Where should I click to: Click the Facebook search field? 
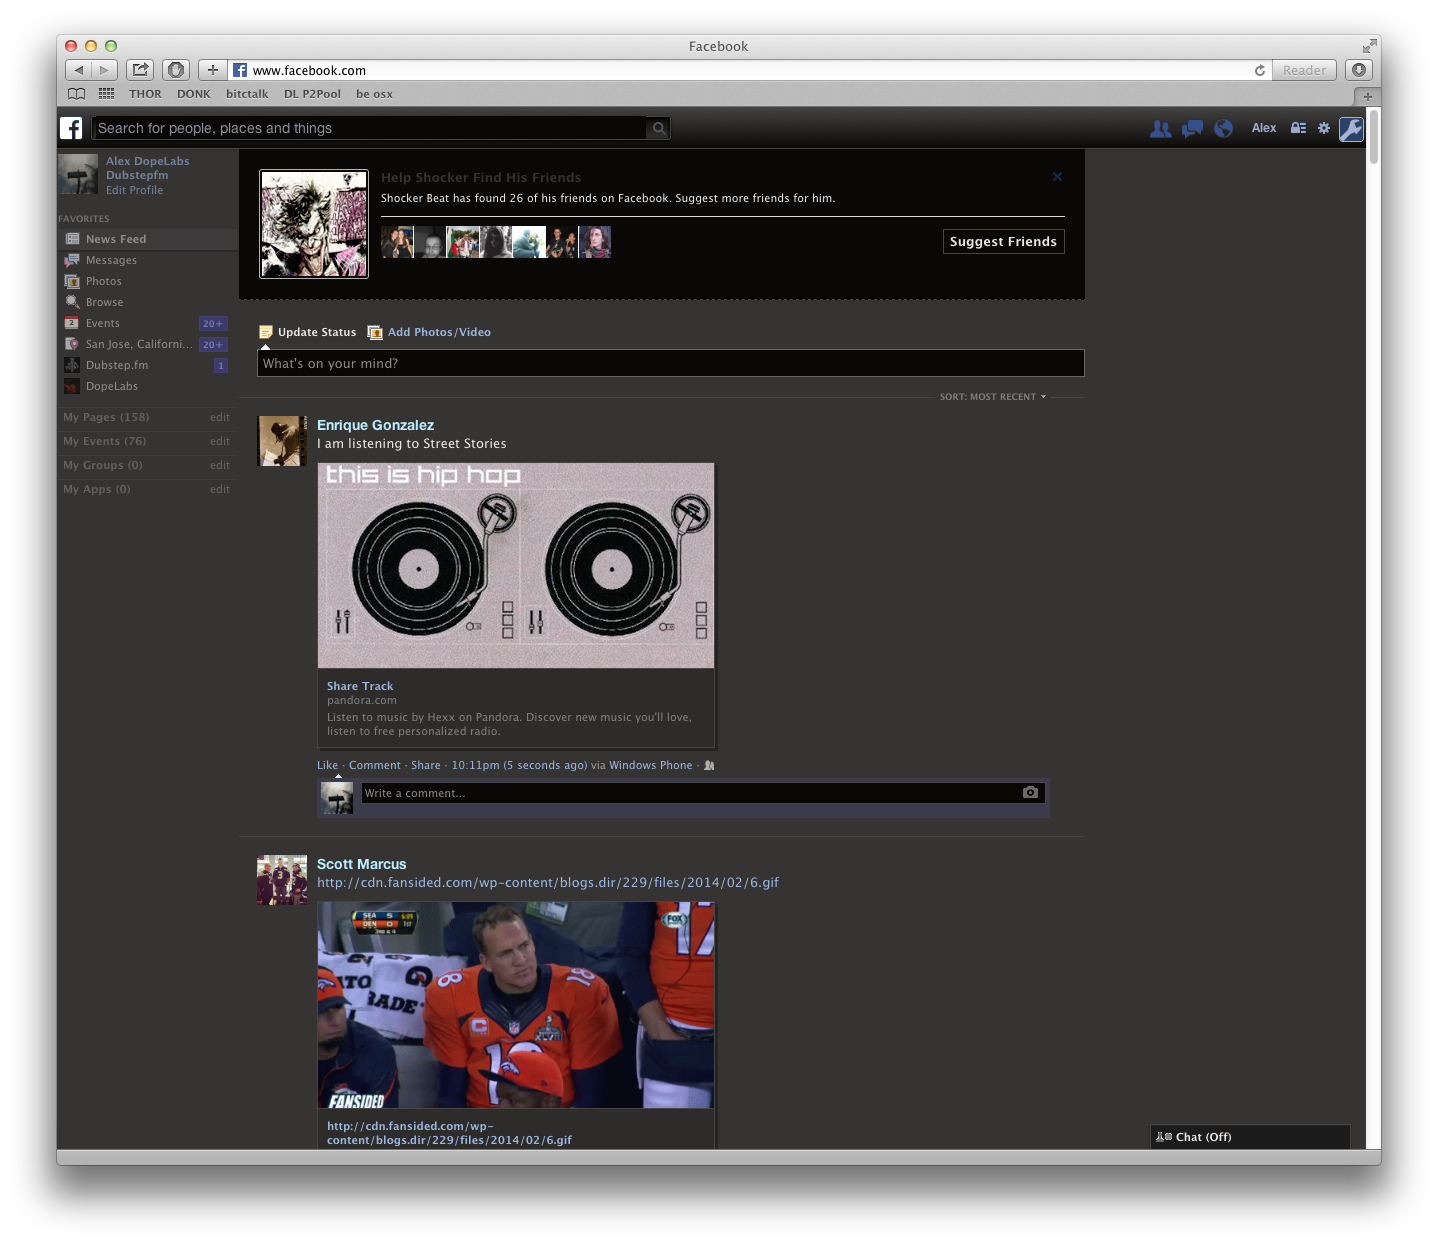(370, 128)
